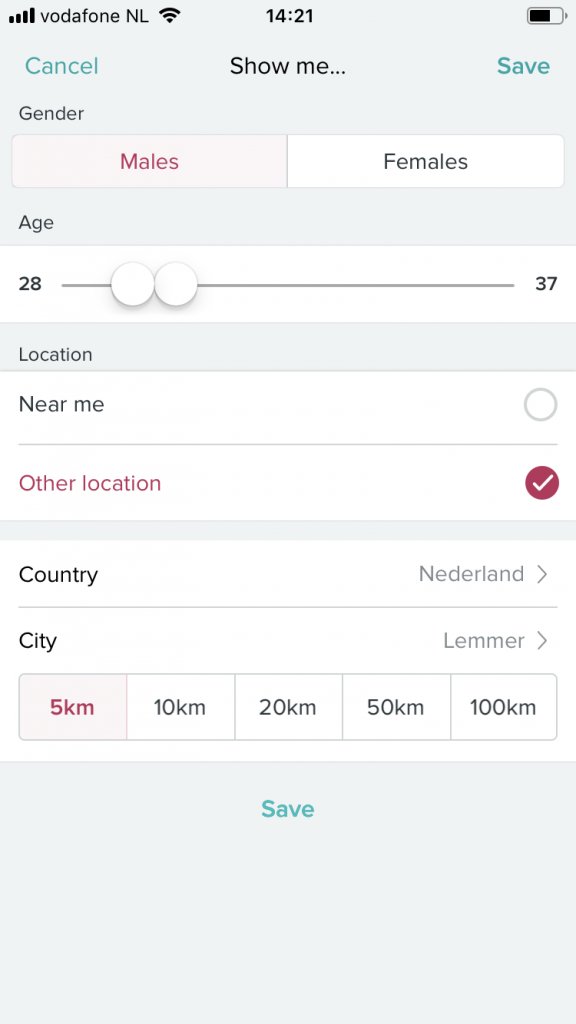
Task: Tap Cancel to discard changes
Action: pyautogui.click(x=61, y=66)
